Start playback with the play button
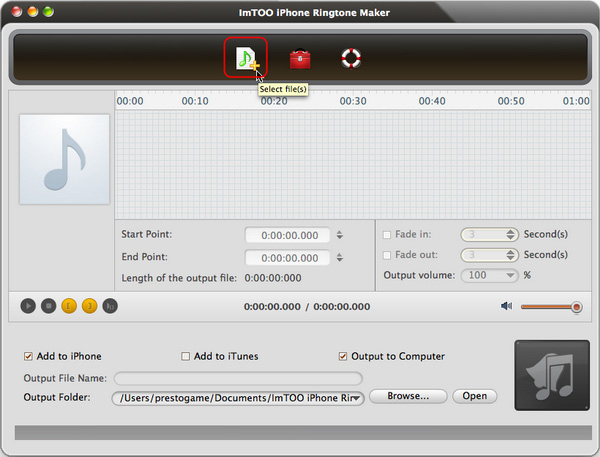600x457 pixels. coord(28,306)
